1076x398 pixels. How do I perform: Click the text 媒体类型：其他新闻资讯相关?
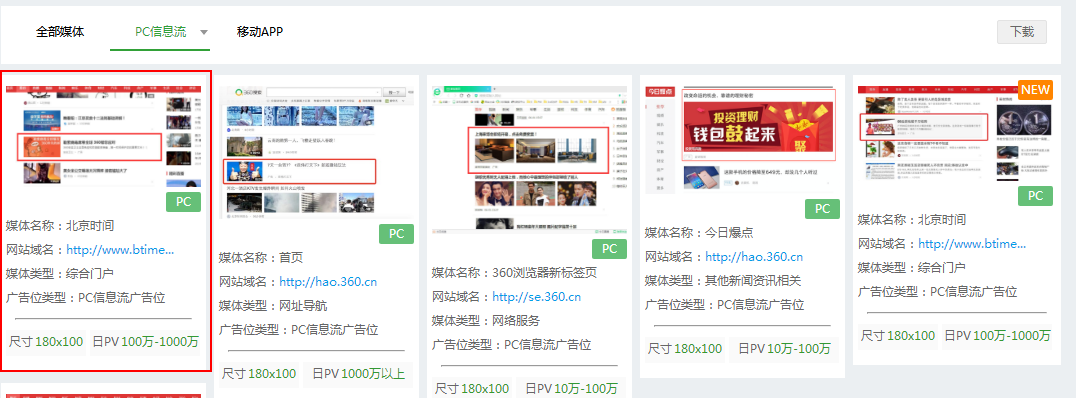pyautogui.click(x=723, y=281)
